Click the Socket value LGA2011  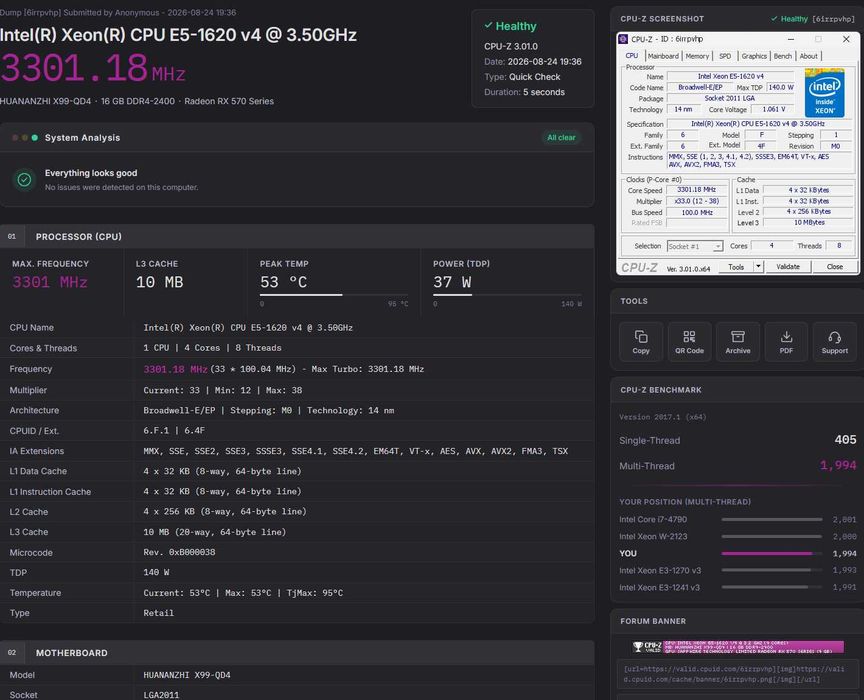point(161,695)
